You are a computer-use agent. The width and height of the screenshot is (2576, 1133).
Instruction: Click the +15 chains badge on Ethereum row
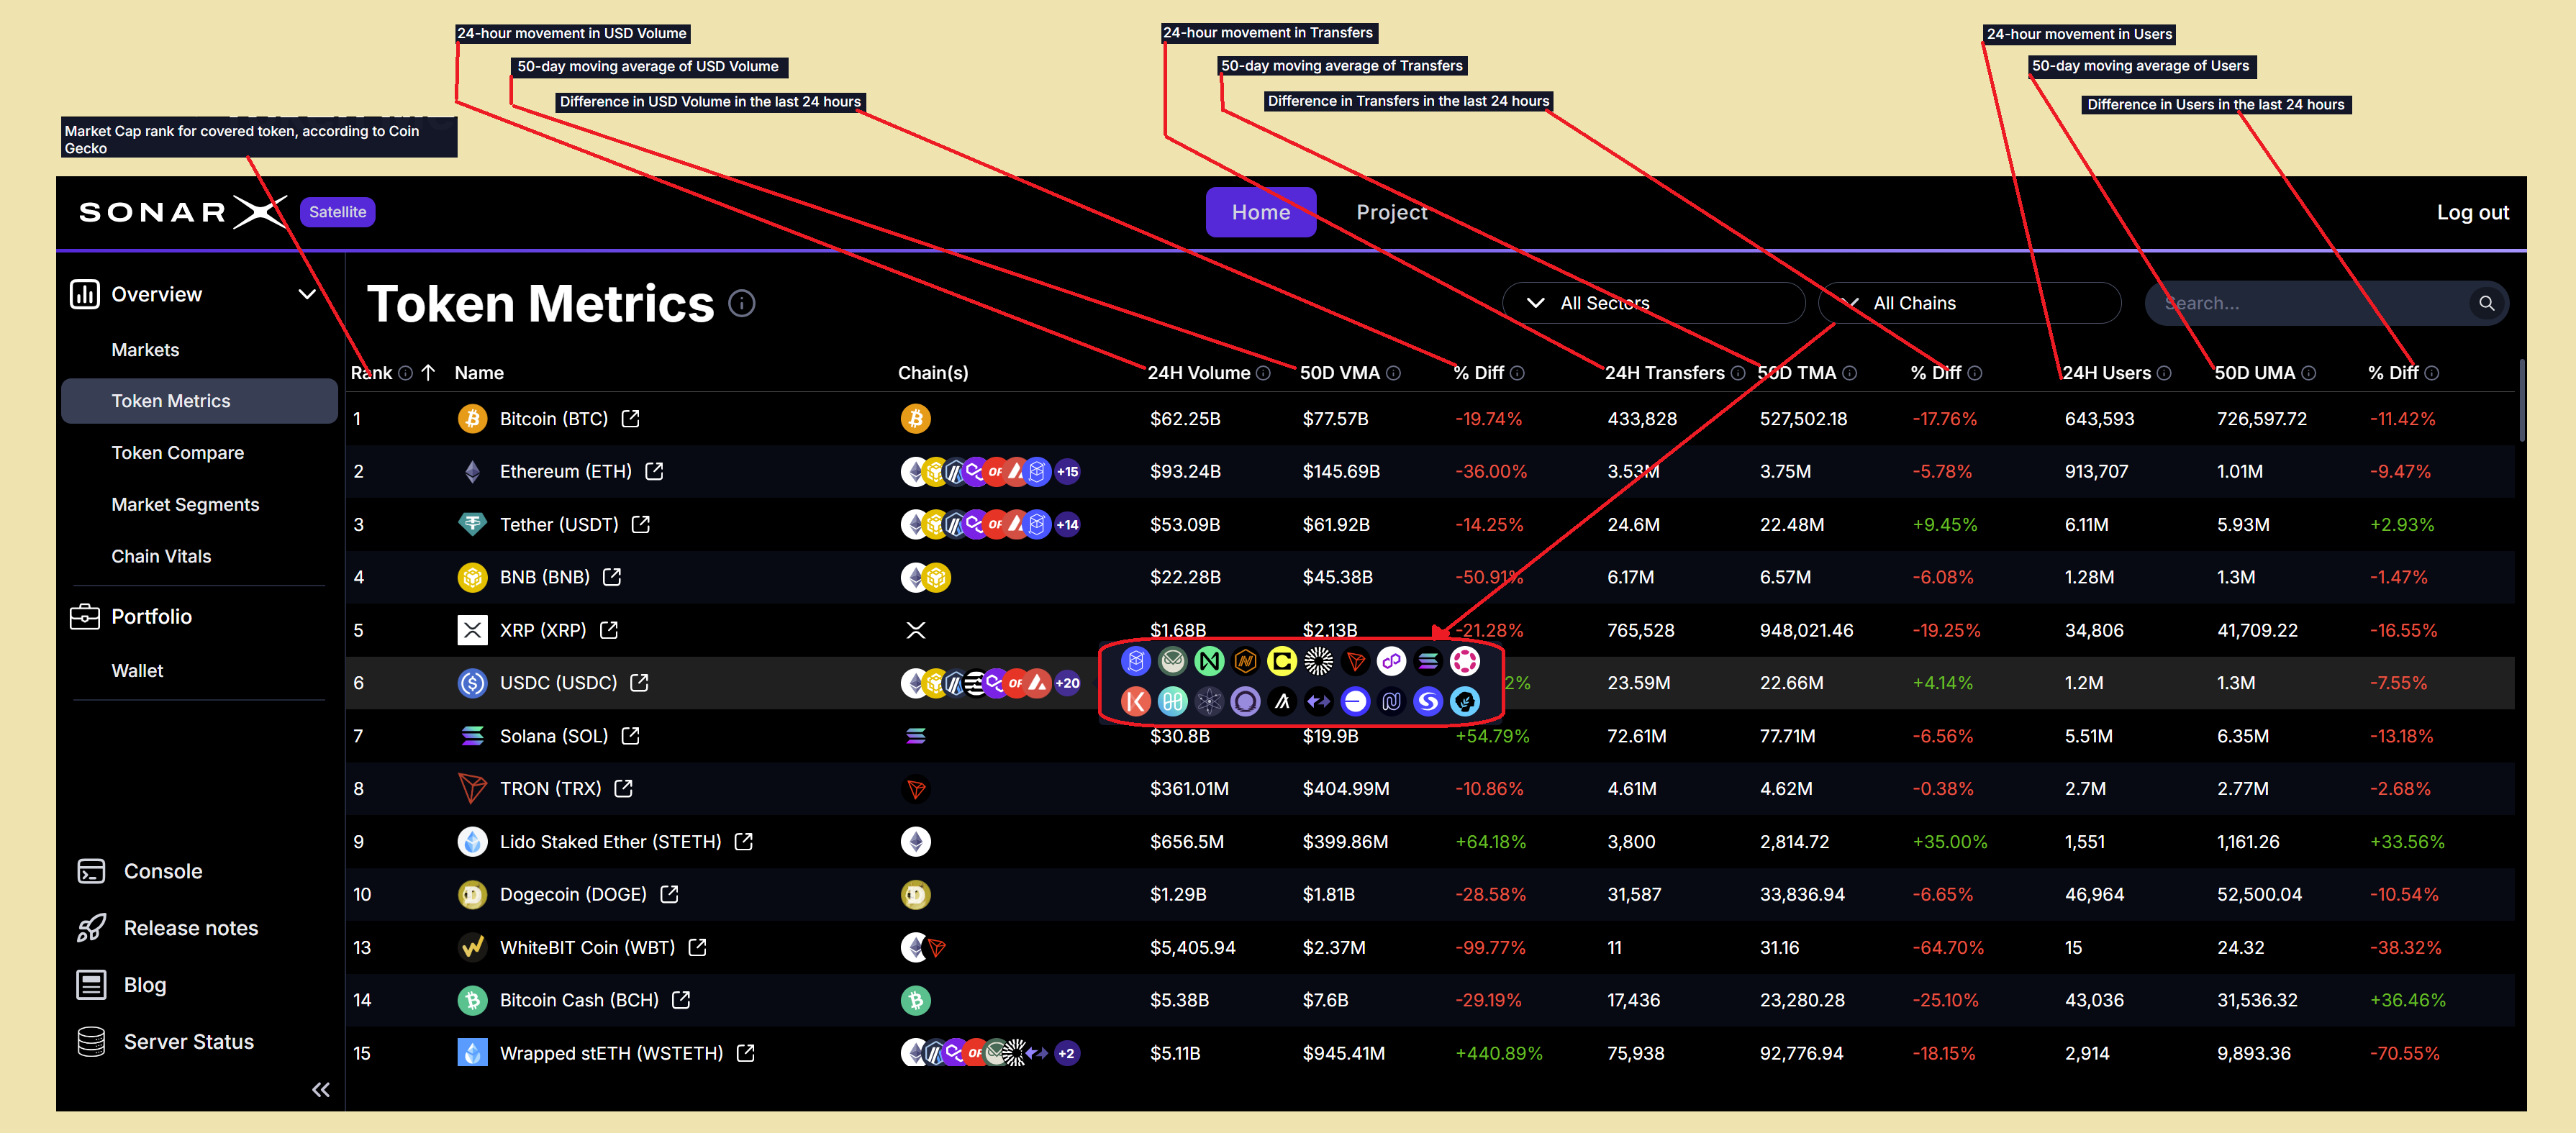click(x=1067, y=471)
